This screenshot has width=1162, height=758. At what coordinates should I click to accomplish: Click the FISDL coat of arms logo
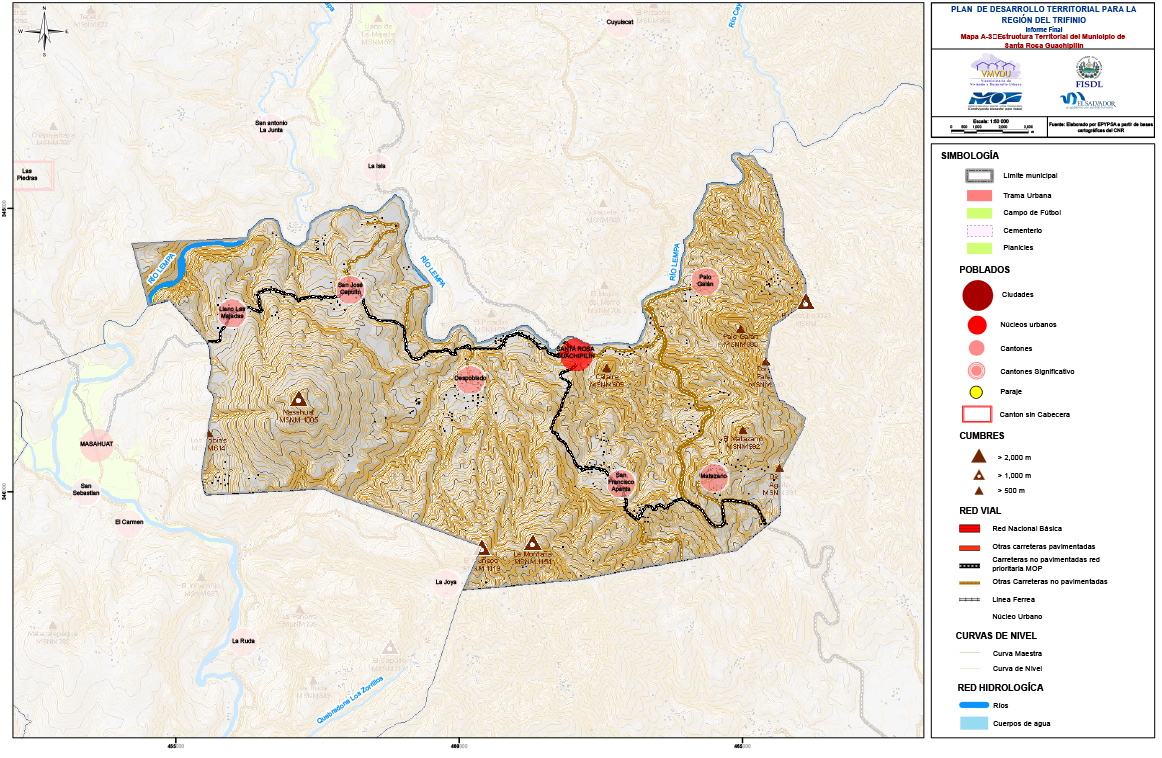(x=1087, y=69)
